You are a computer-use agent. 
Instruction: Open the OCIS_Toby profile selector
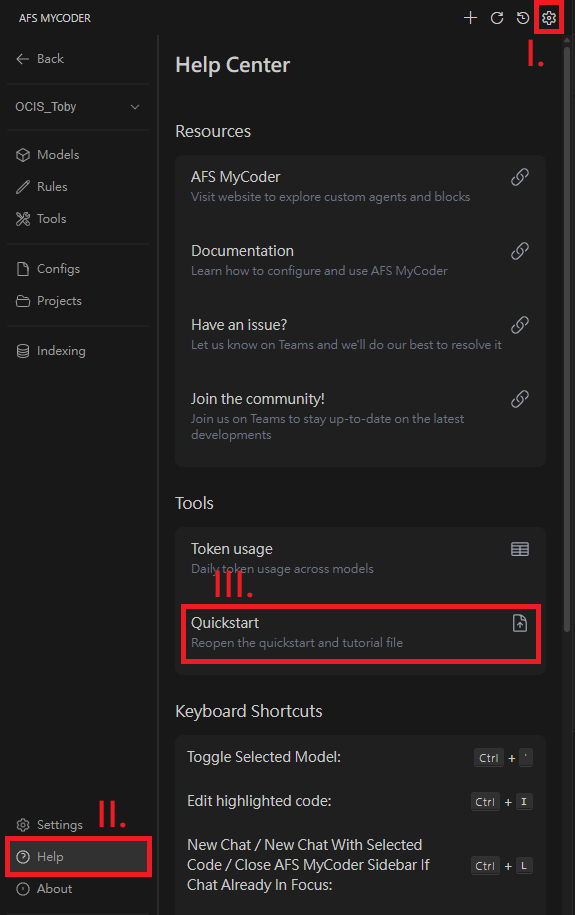[78, 107]
